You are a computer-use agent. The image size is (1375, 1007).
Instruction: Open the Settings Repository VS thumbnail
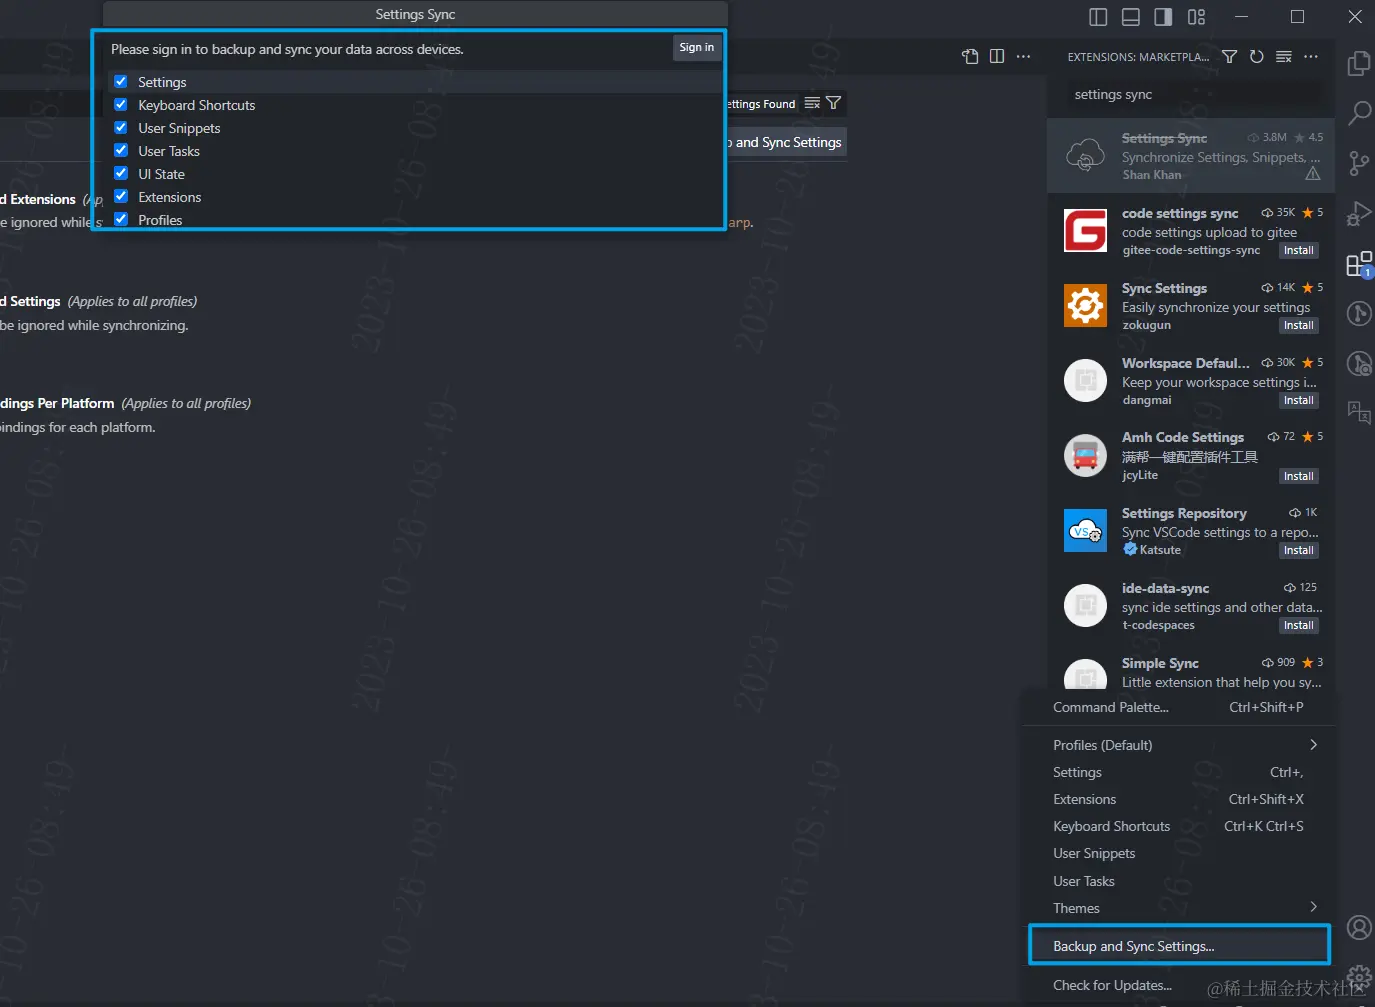1085,531
